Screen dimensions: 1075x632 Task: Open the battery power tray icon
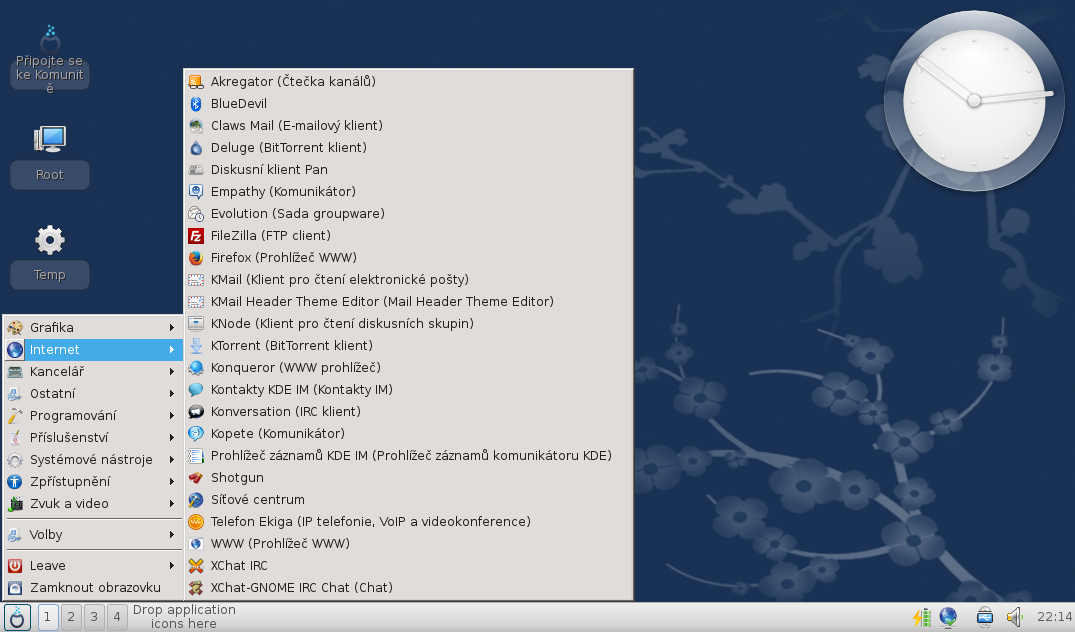click(921, 617)
